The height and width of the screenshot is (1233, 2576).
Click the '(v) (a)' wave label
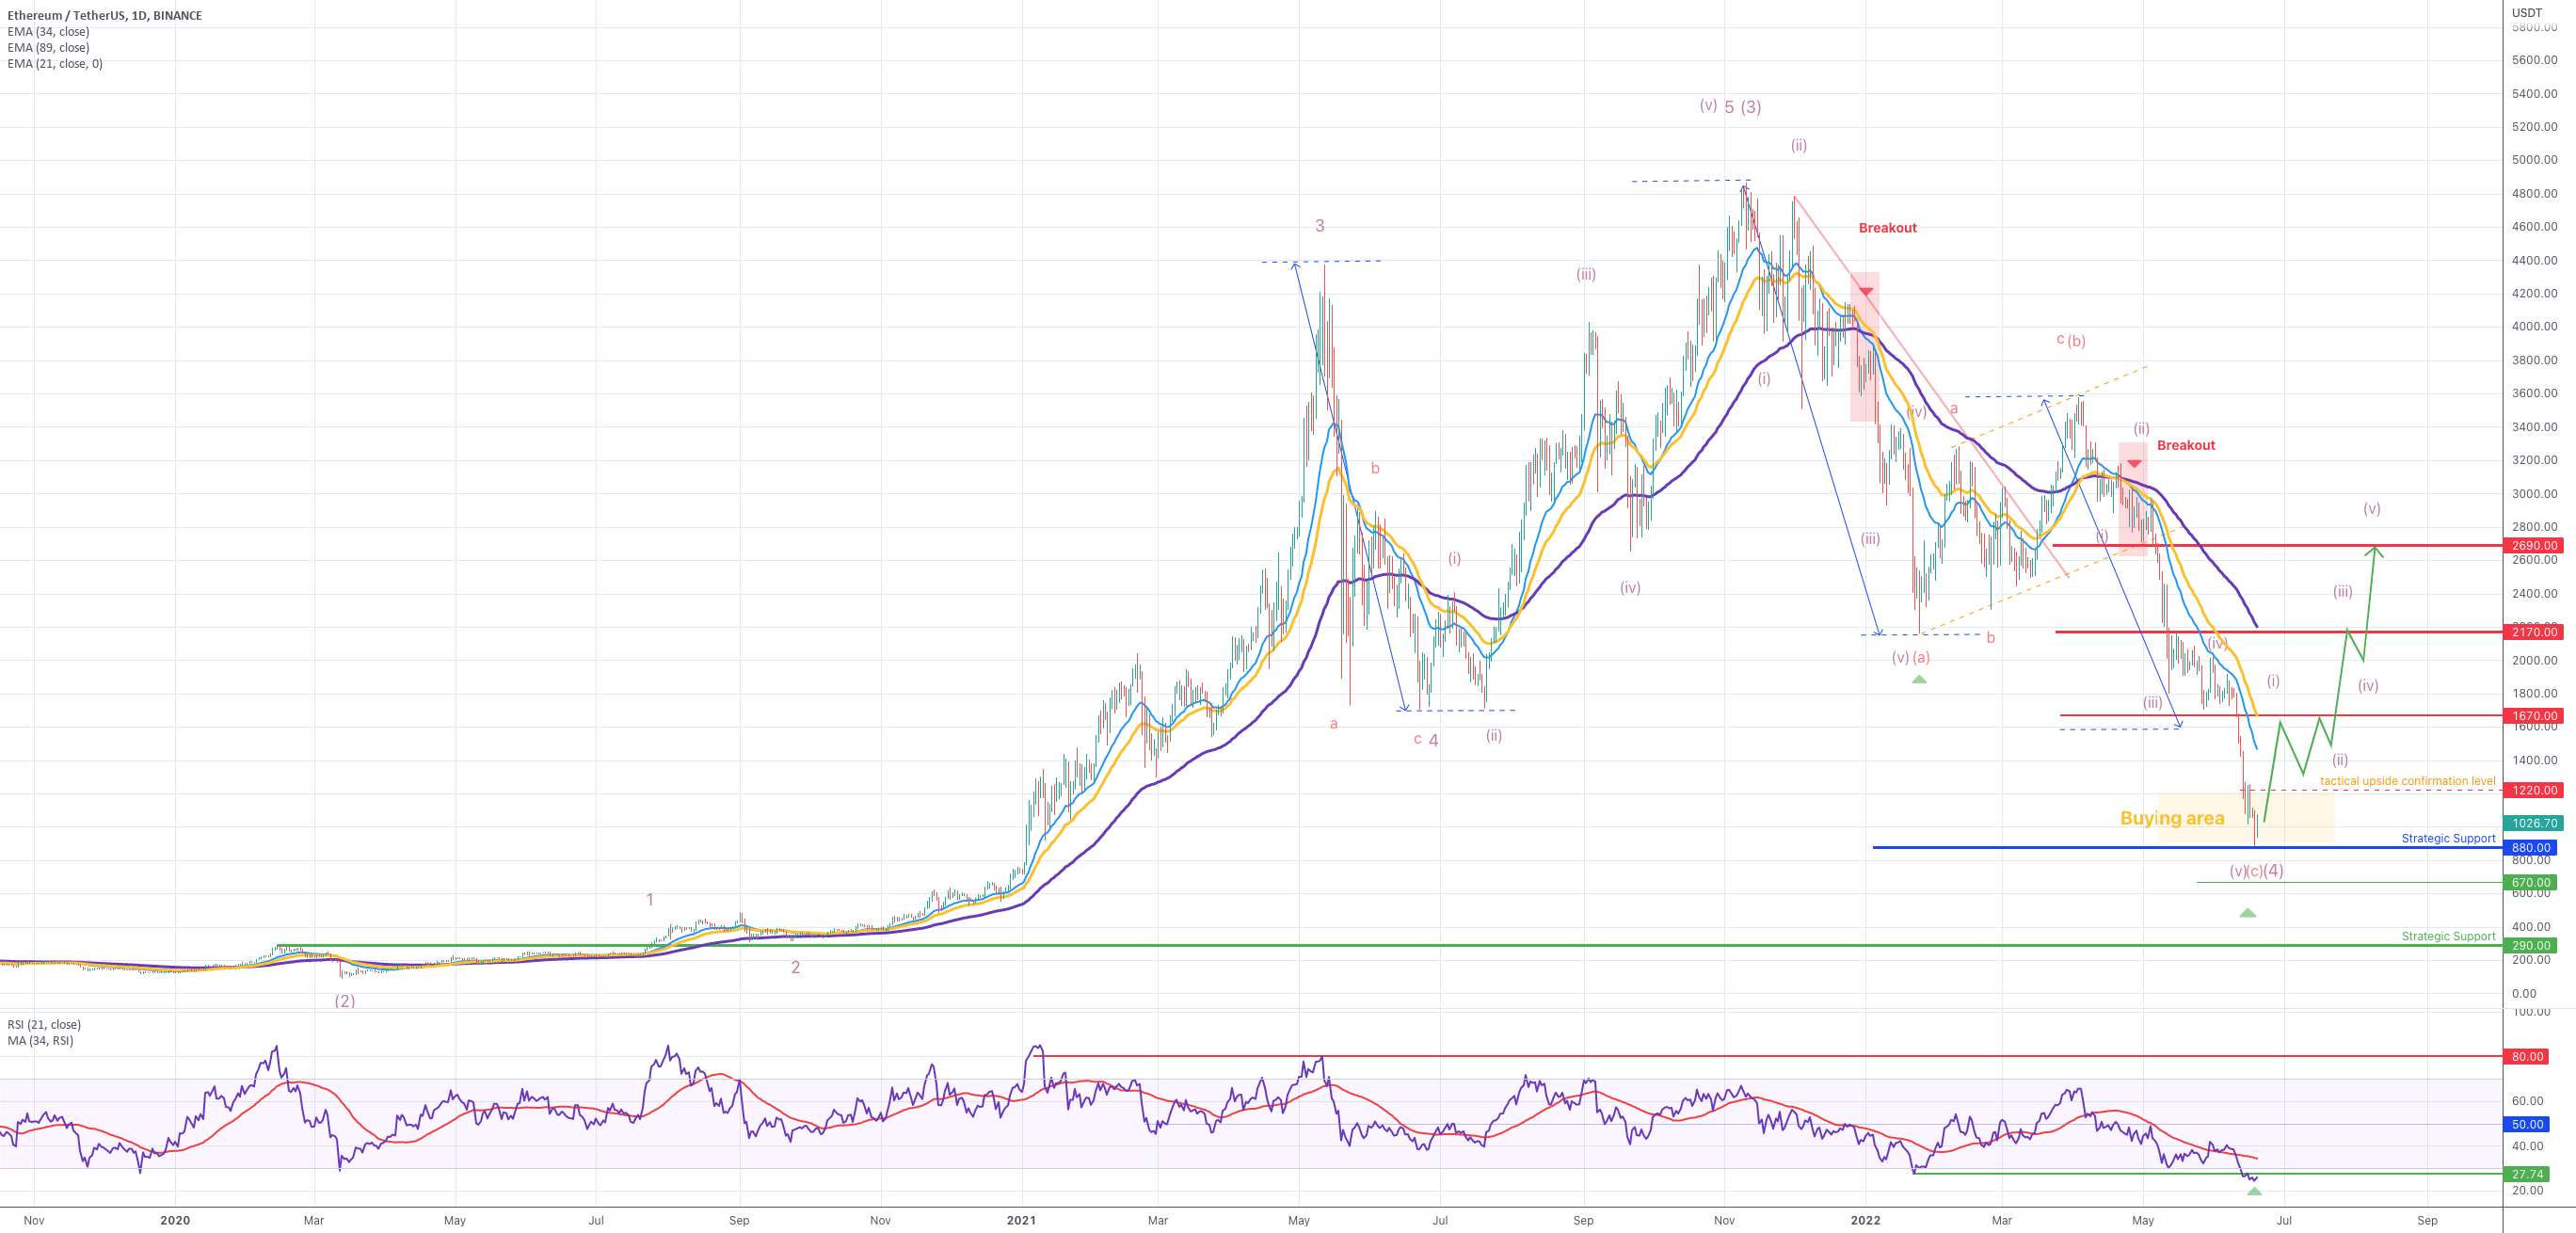point(1910,657)
